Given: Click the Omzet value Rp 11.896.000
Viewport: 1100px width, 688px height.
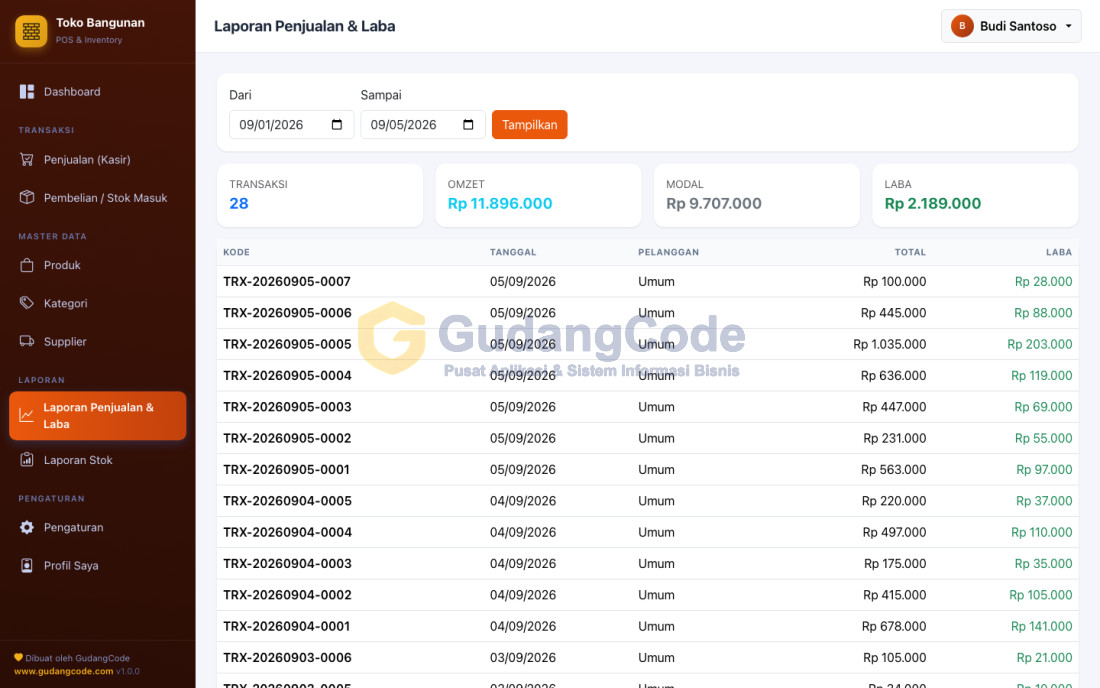Looking at the screenshot, I should tap(499, 203).
